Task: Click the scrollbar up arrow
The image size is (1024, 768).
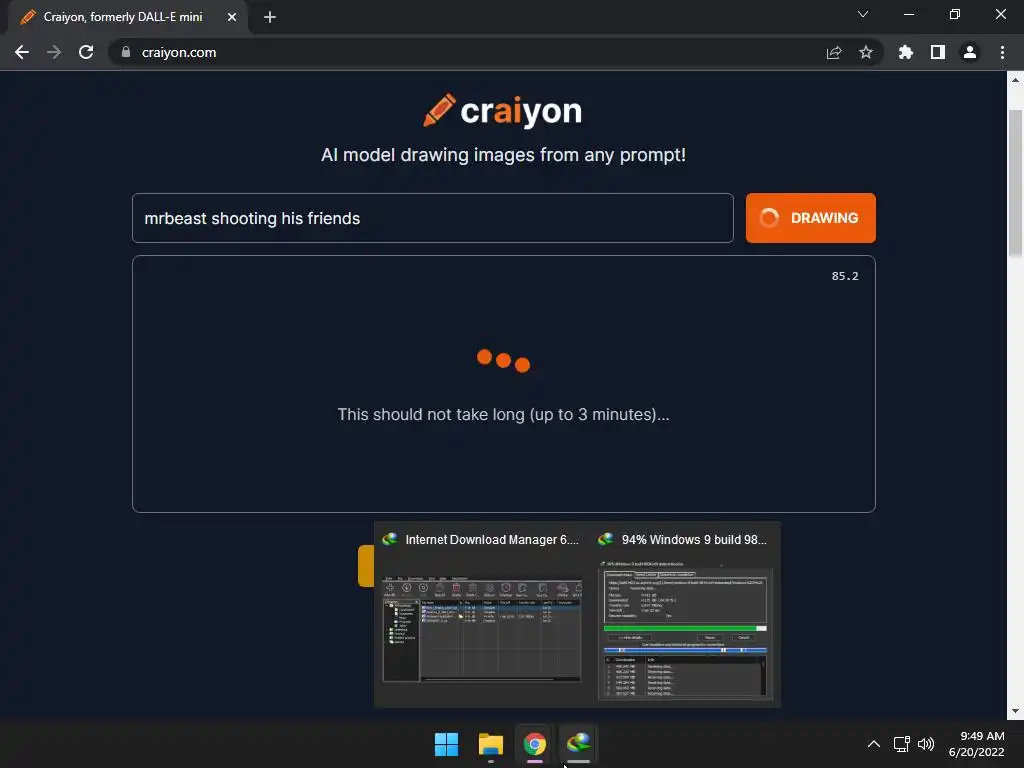Action: click(1015, 79)
